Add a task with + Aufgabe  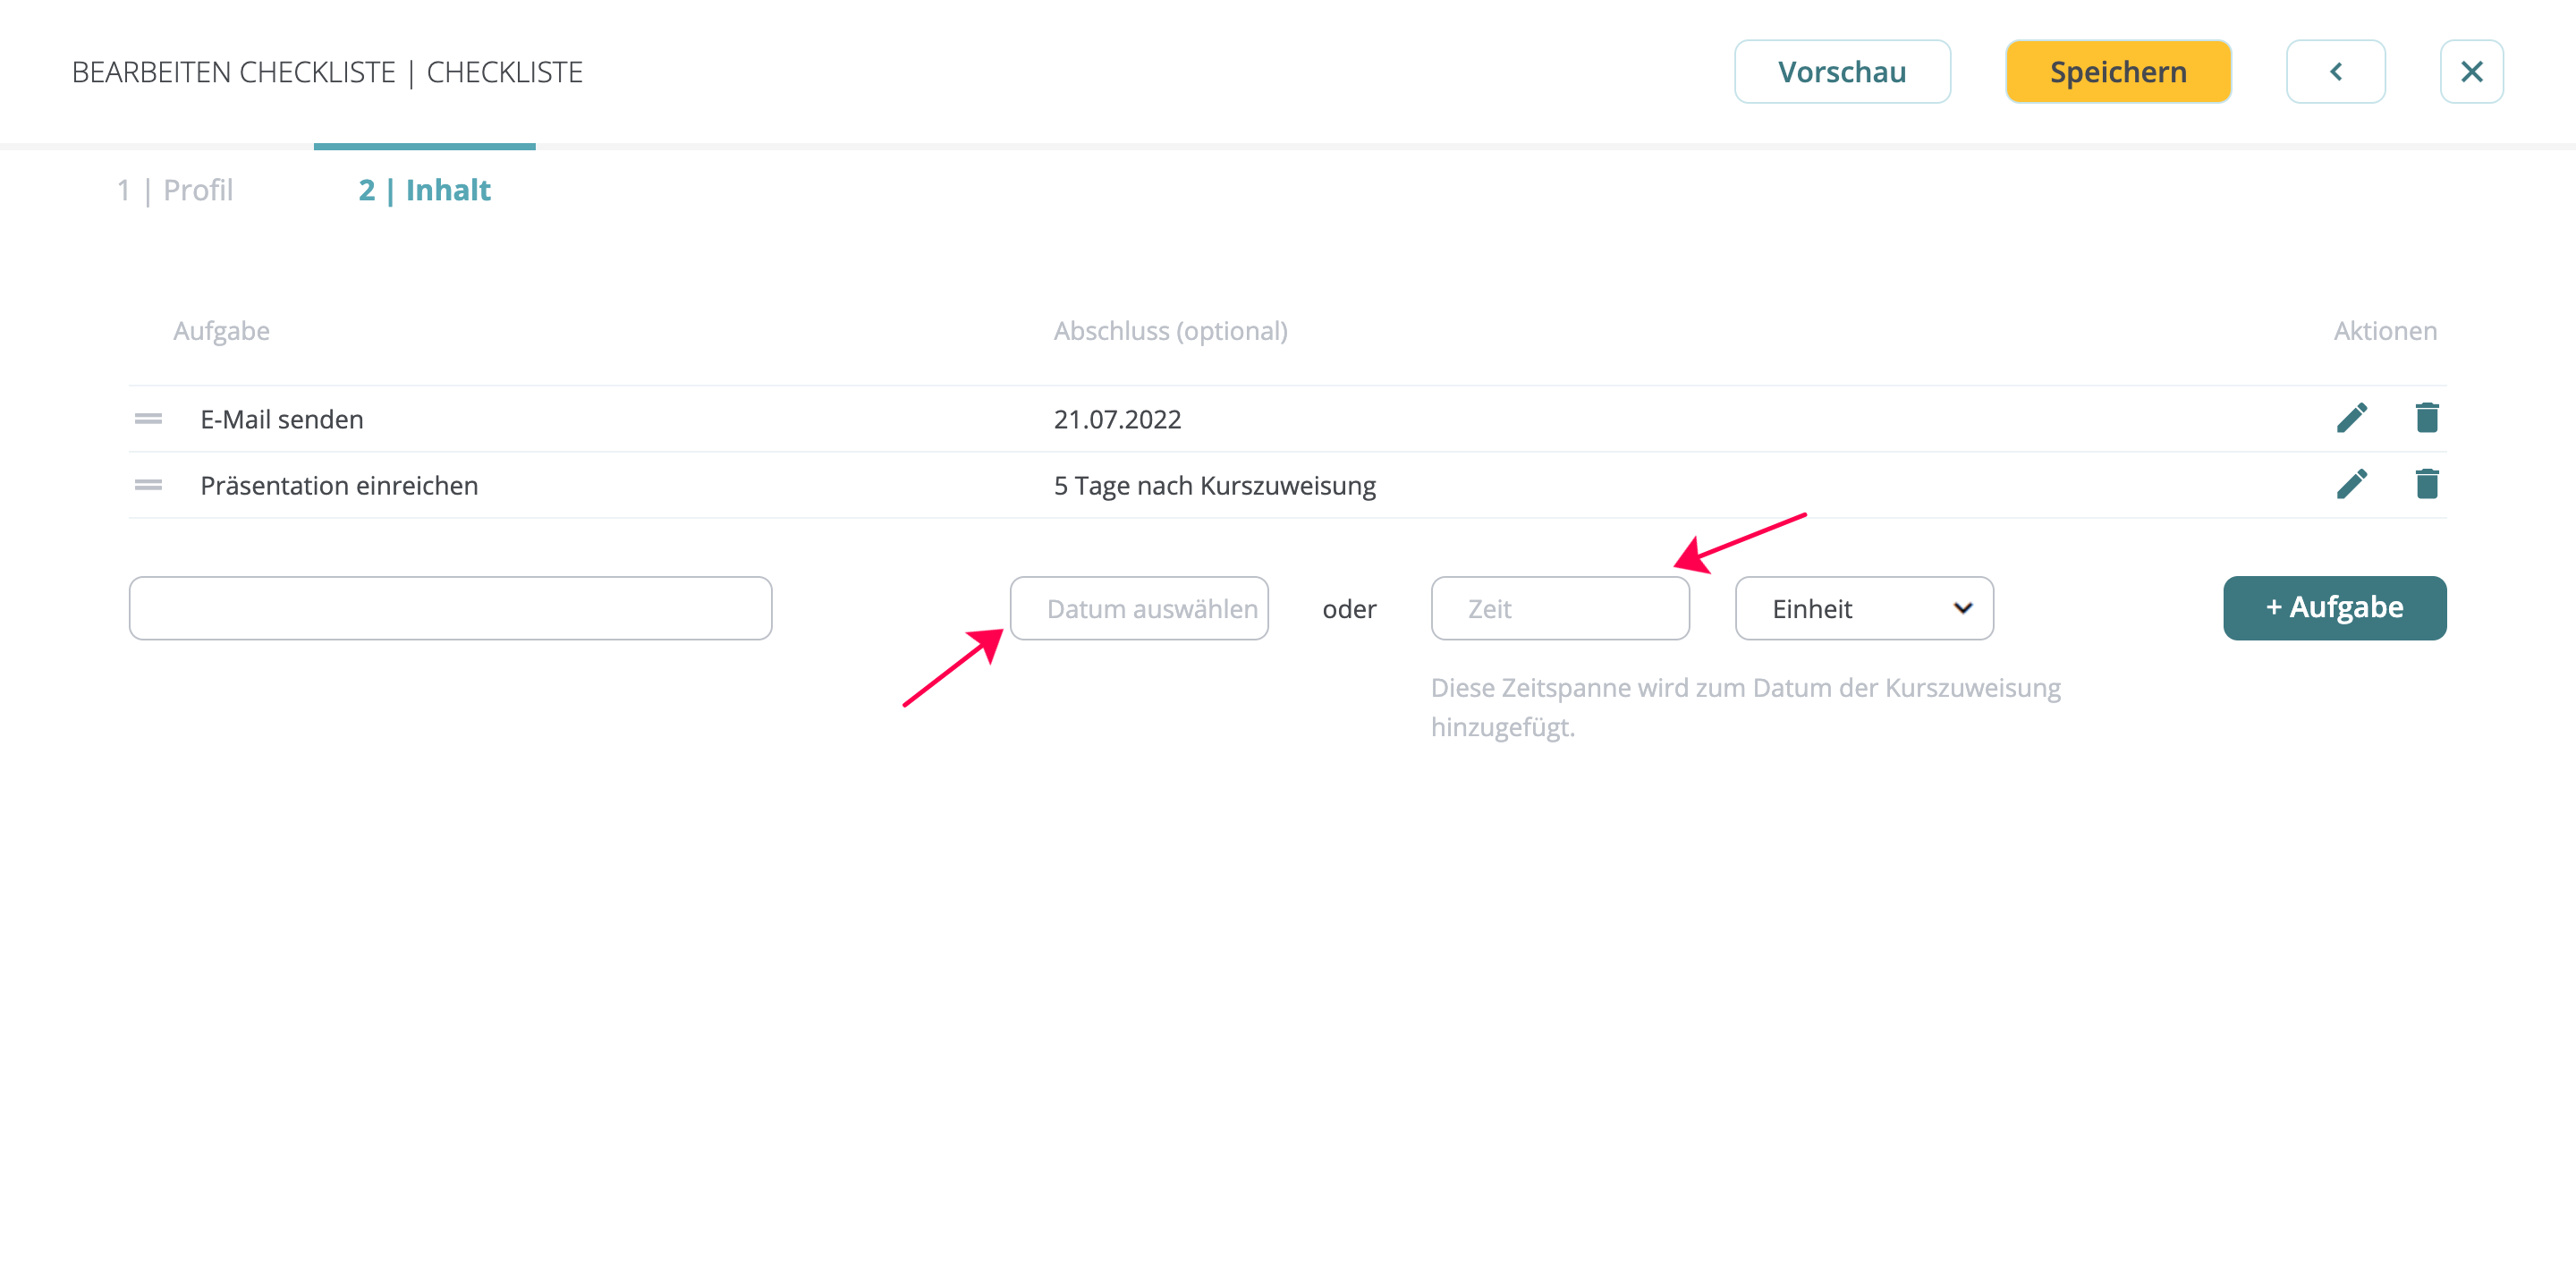pos(2334,608)
